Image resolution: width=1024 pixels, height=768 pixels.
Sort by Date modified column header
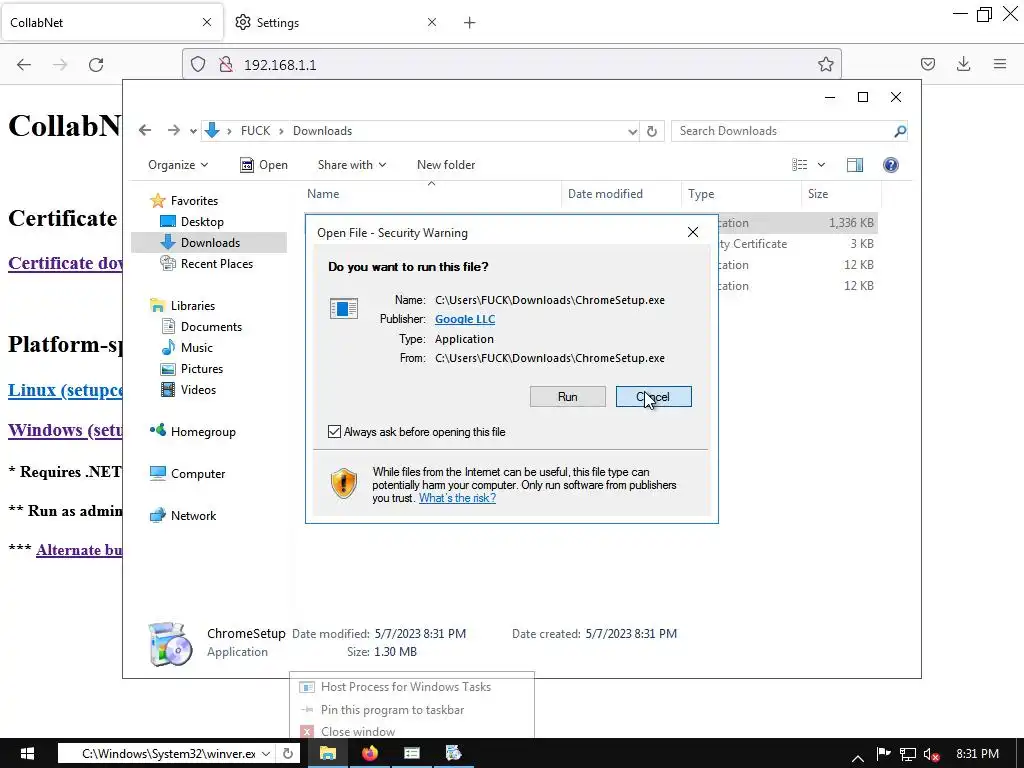pyautogui.click(x=621, y=194)
